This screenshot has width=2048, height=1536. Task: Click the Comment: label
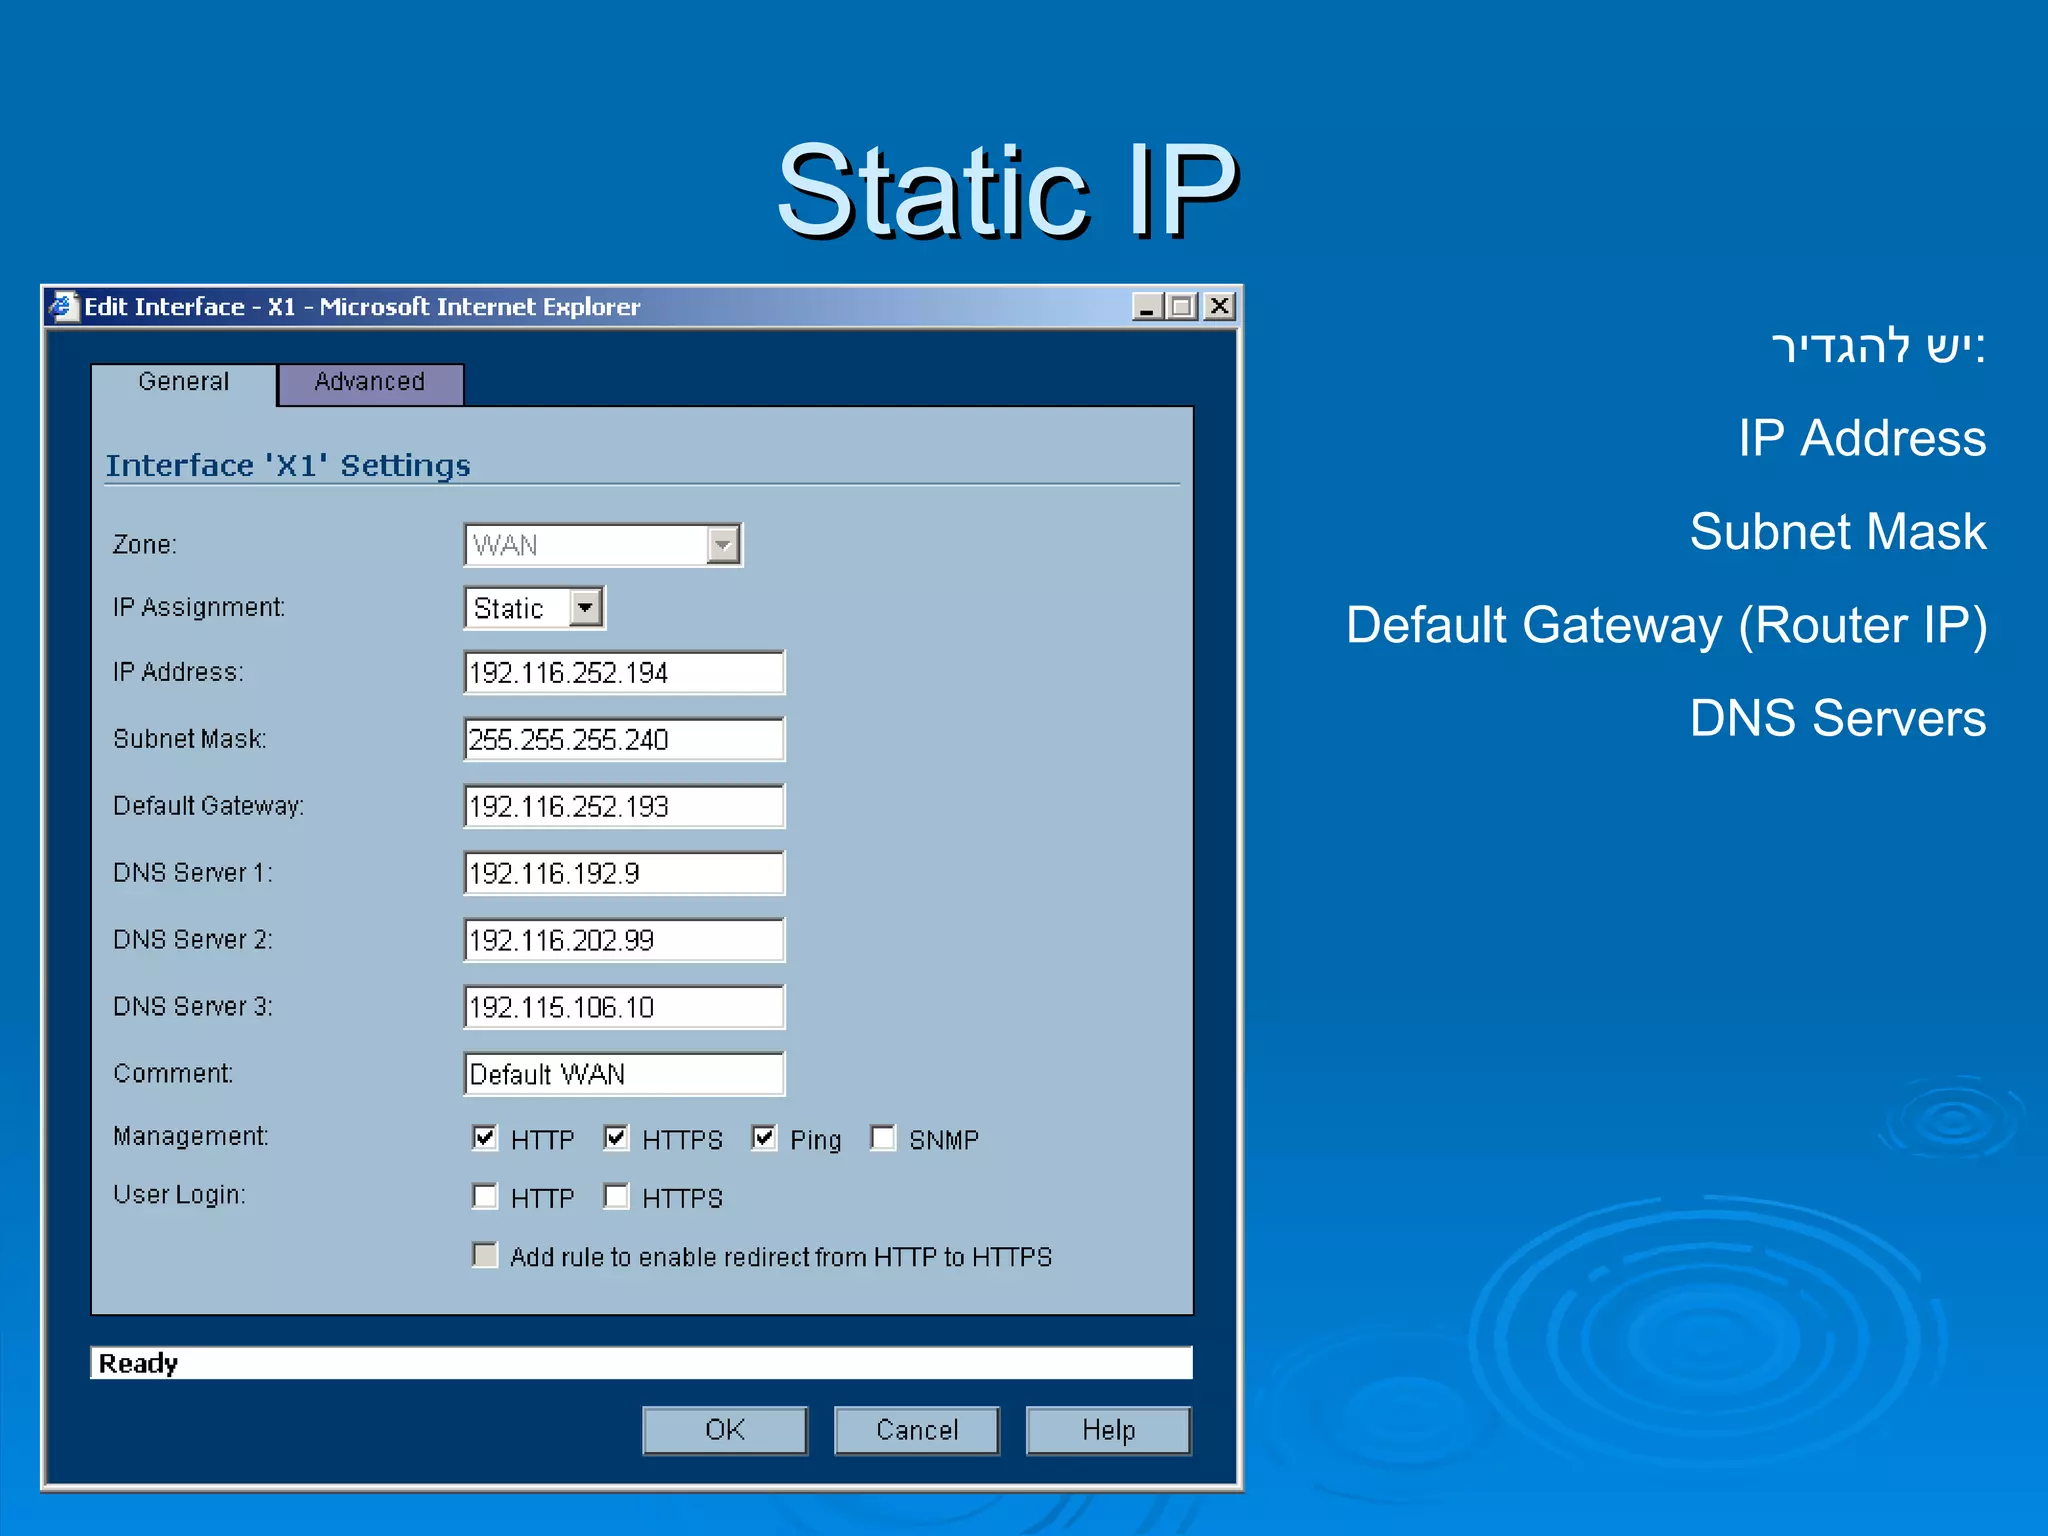point(173,1074)
